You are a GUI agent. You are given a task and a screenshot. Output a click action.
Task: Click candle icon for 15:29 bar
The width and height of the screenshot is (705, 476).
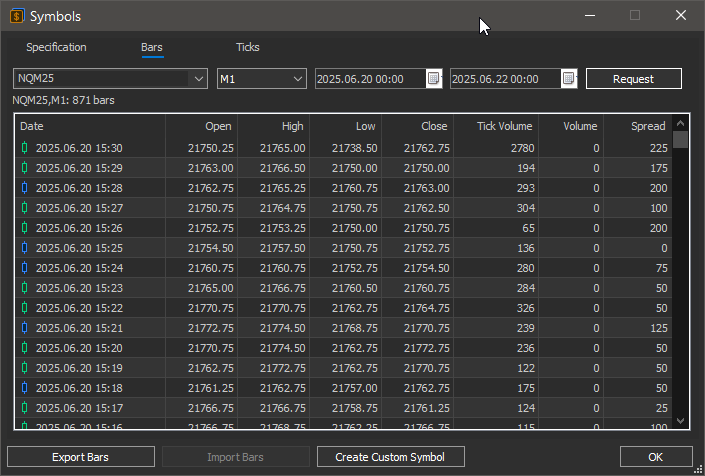25,168
